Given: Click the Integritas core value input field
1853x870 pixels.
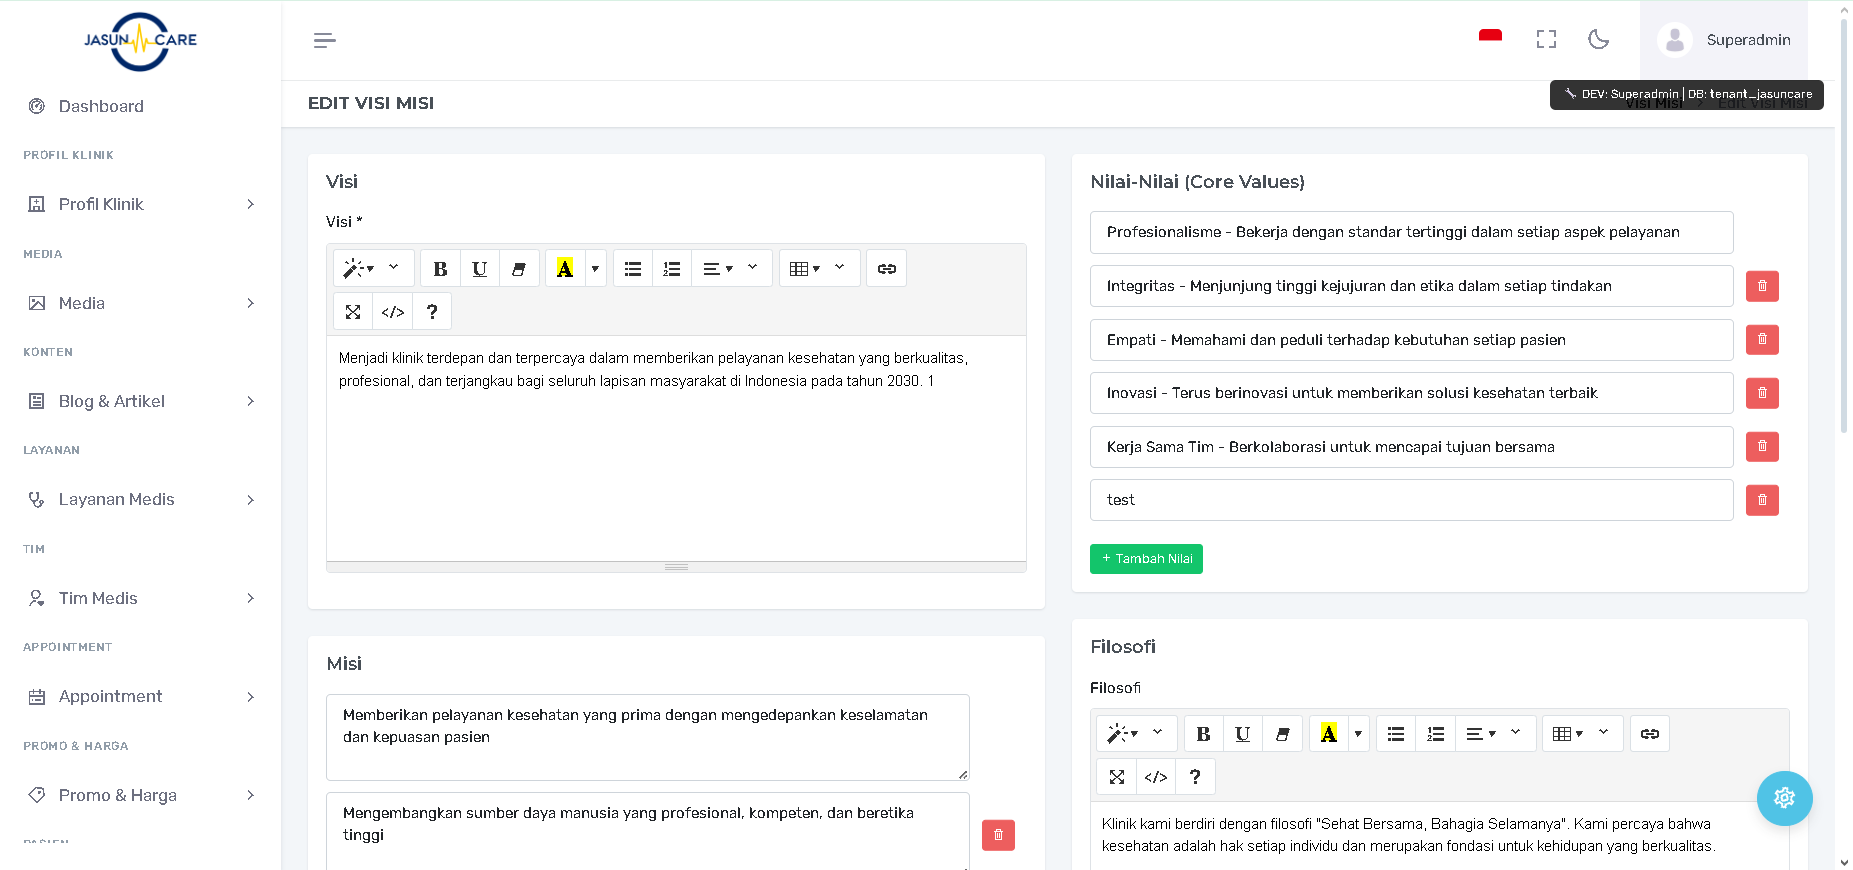Looking at the screenshot, I should [1411, 286].
